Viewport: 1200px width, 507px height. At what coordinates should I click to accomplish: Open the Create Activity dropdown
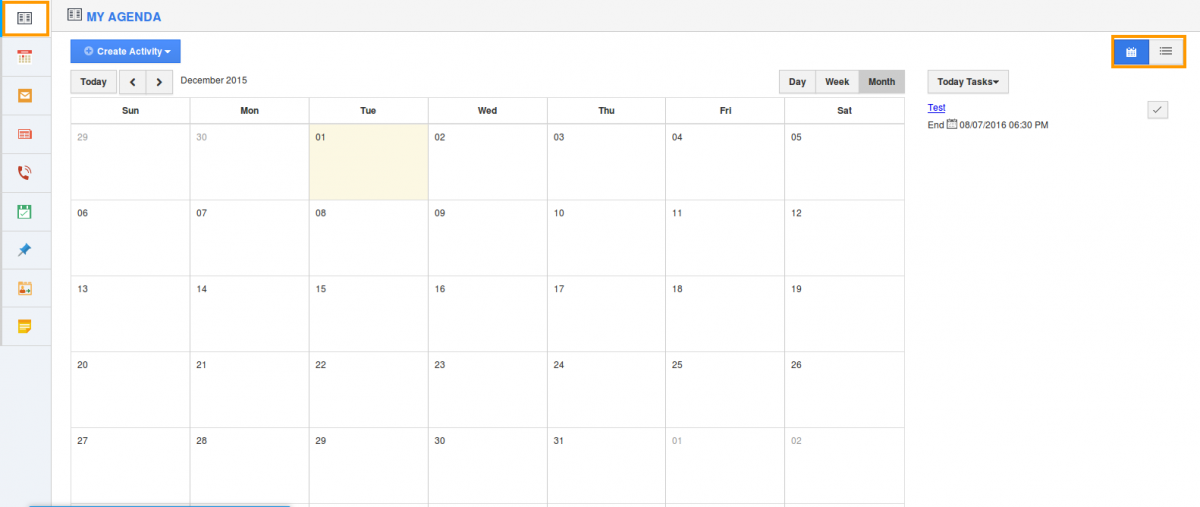tap(126, 51)
